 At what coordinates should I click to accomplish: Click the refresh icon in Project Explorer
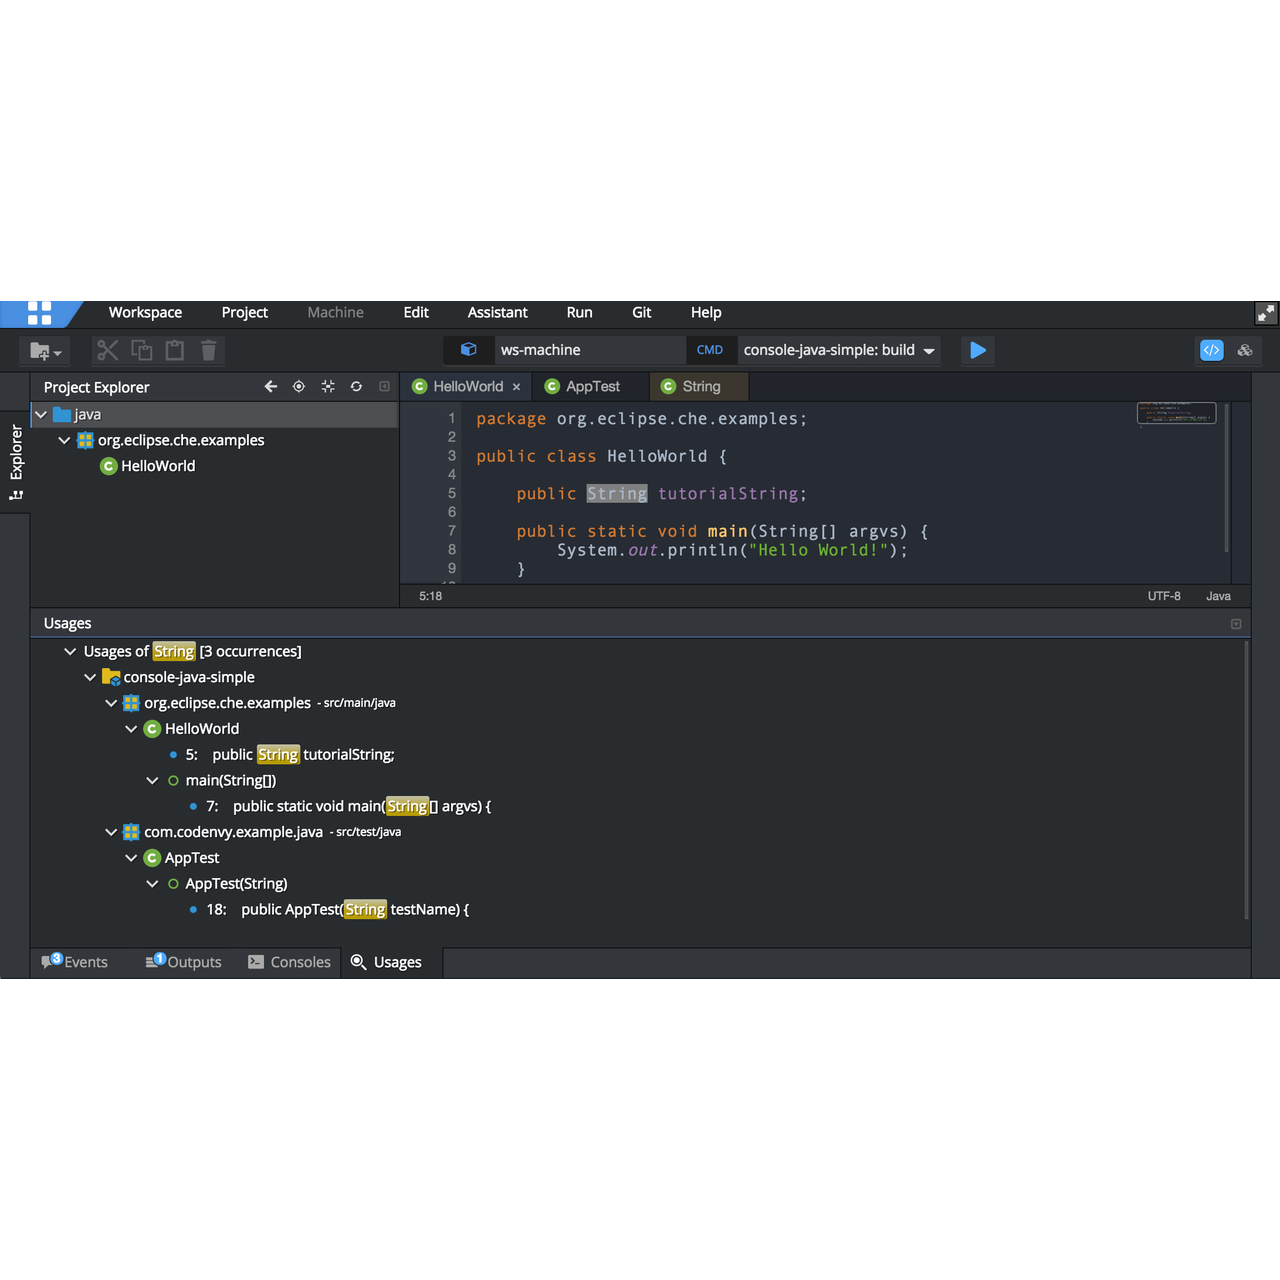click(356, 387)
